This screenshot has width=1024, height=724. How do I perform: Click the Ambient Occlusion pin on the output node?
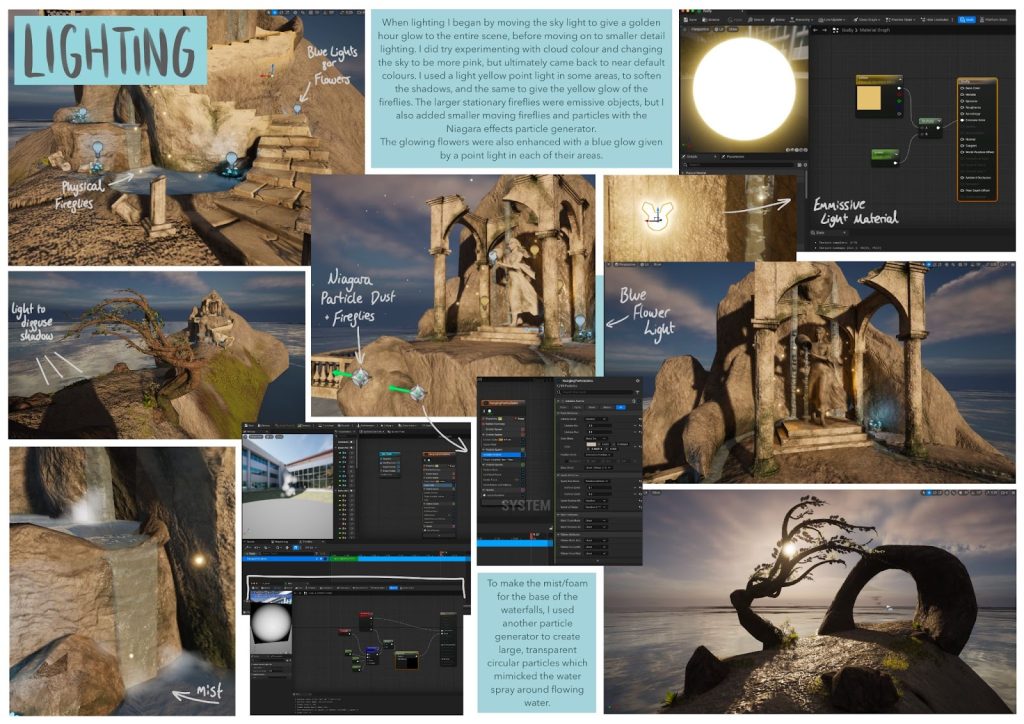962,178
